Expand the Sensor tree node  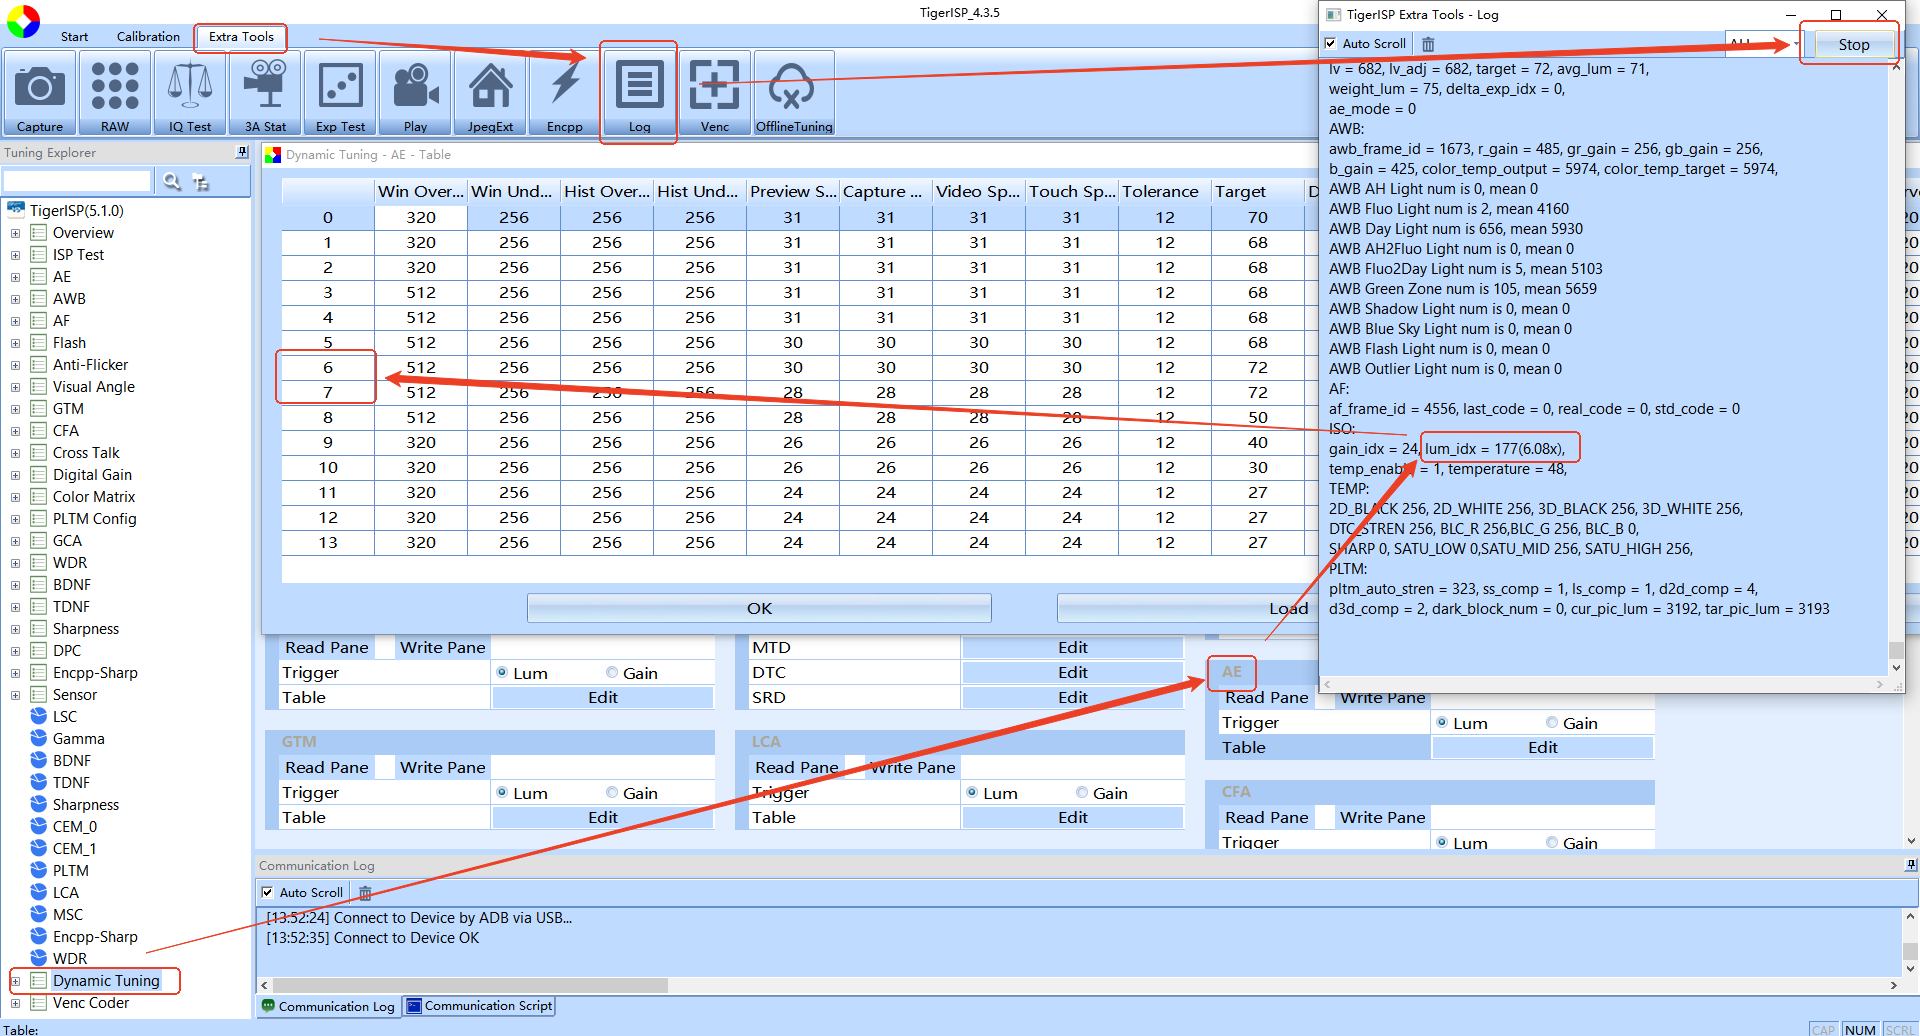coord(15,695)
